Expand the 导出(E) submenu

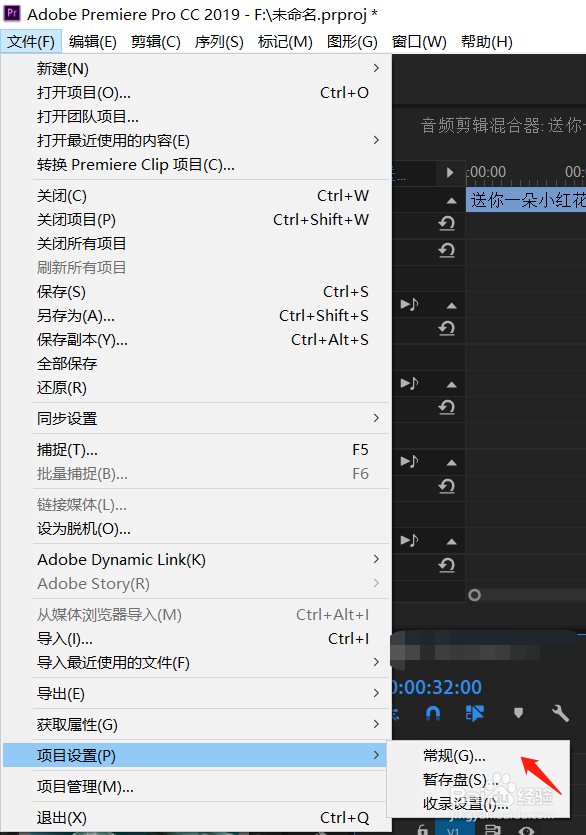196,693
